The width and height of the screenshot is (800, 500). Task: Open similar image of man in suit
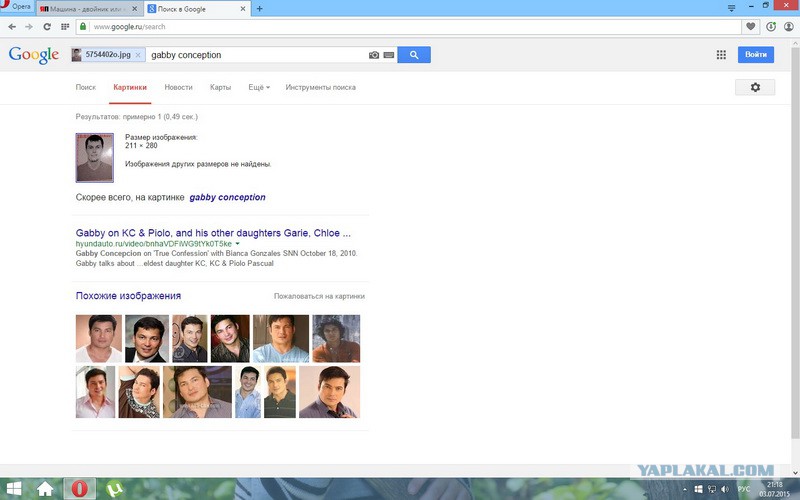click(x=147, y=338)
